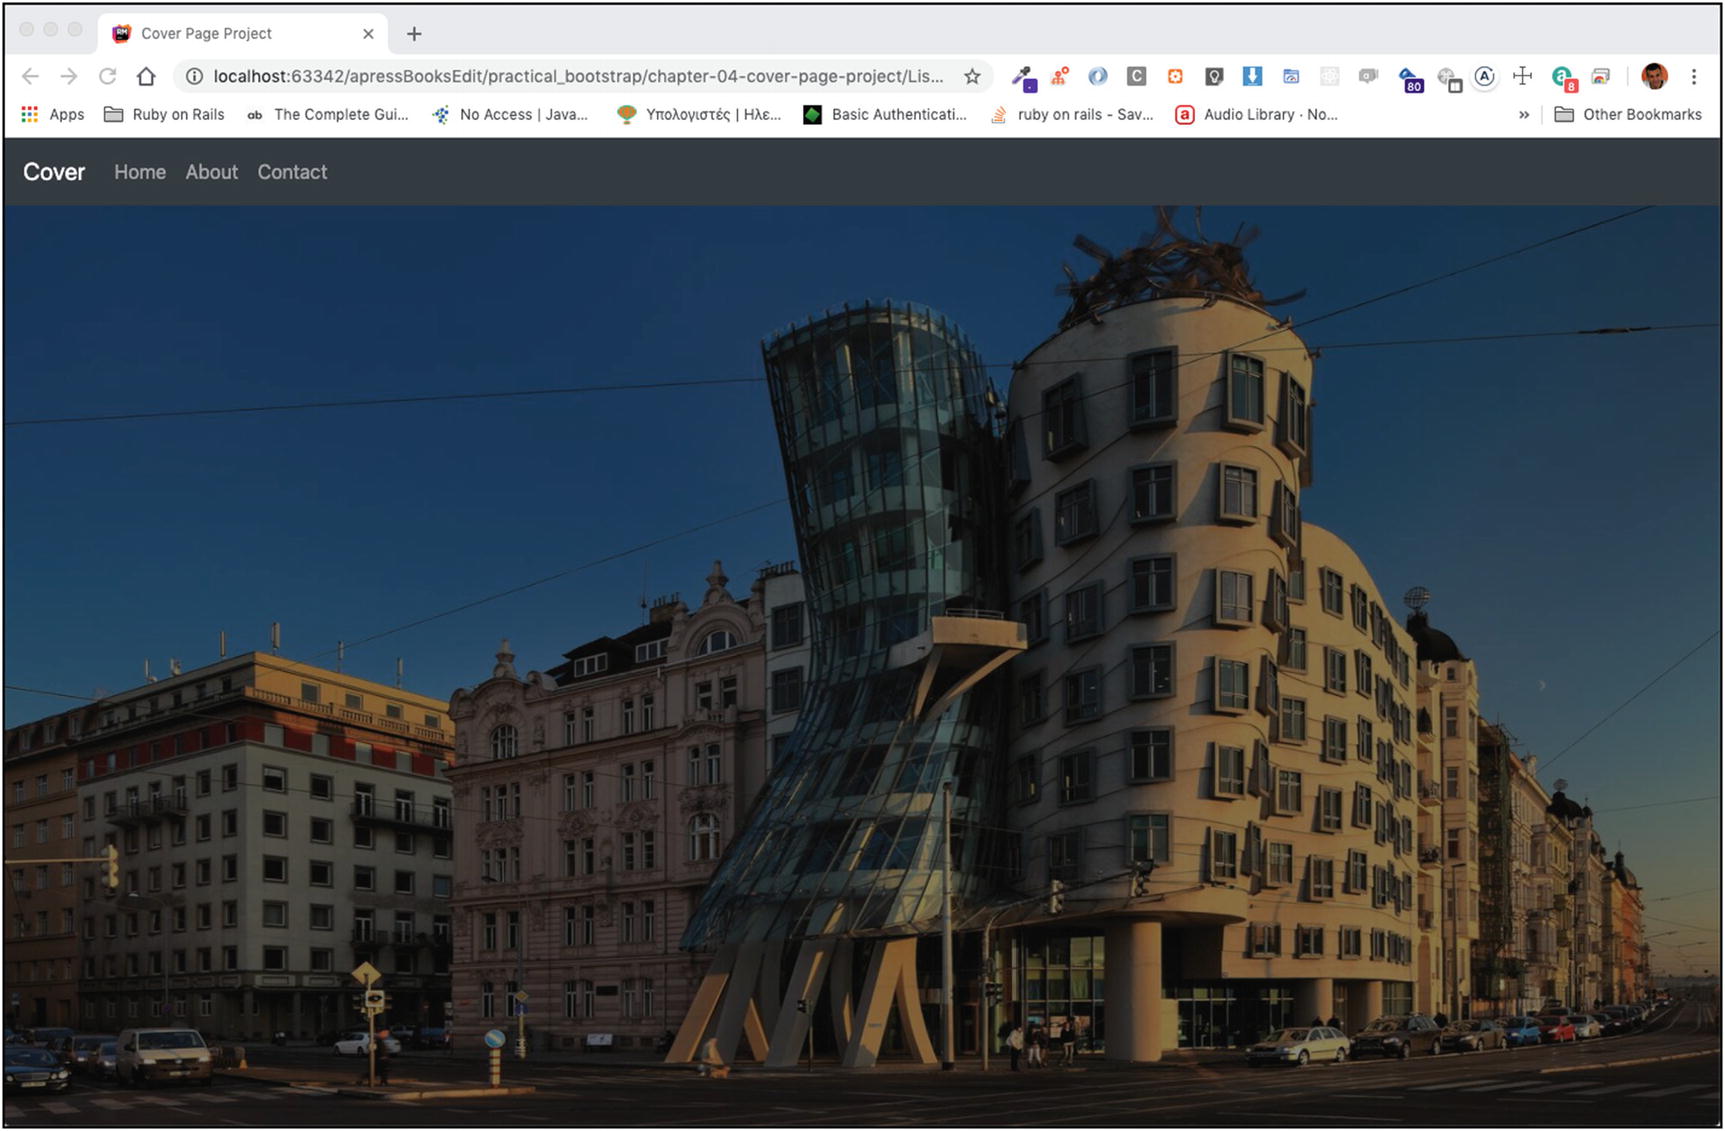
Task: Click the About navbar link
Action: click(211, 172)
